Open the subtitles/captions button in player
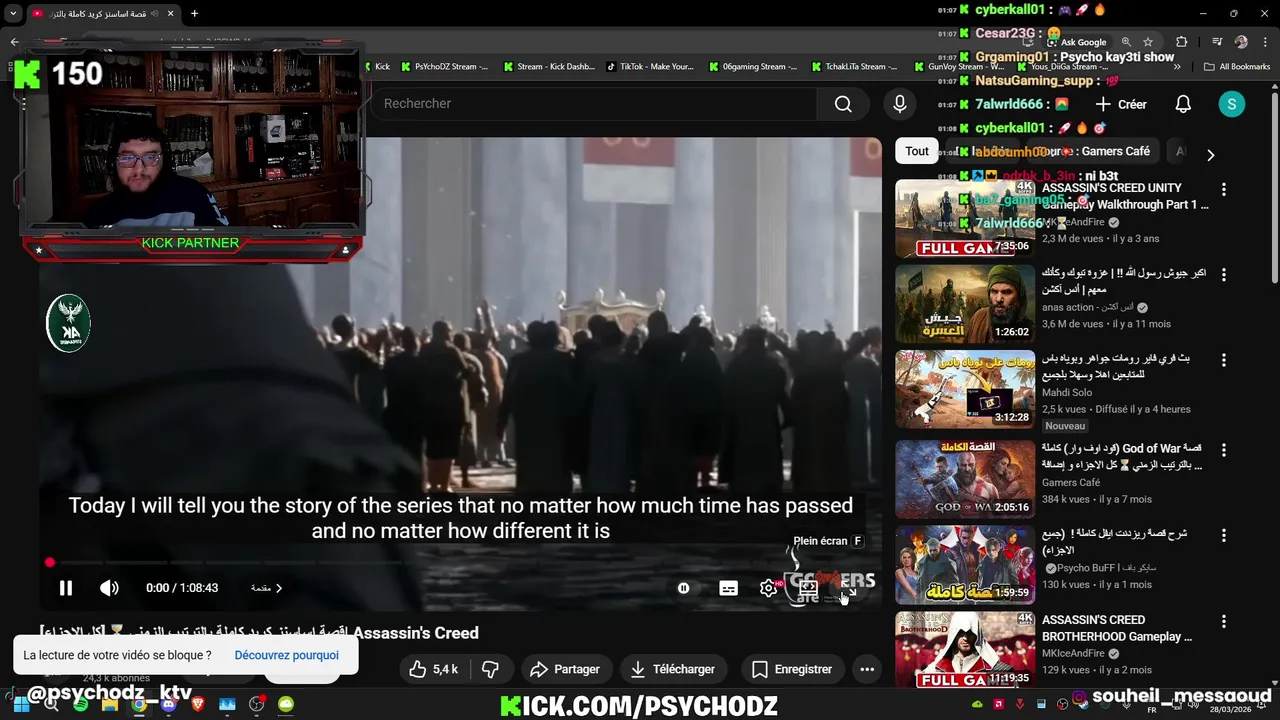 [x=729, y=588]
